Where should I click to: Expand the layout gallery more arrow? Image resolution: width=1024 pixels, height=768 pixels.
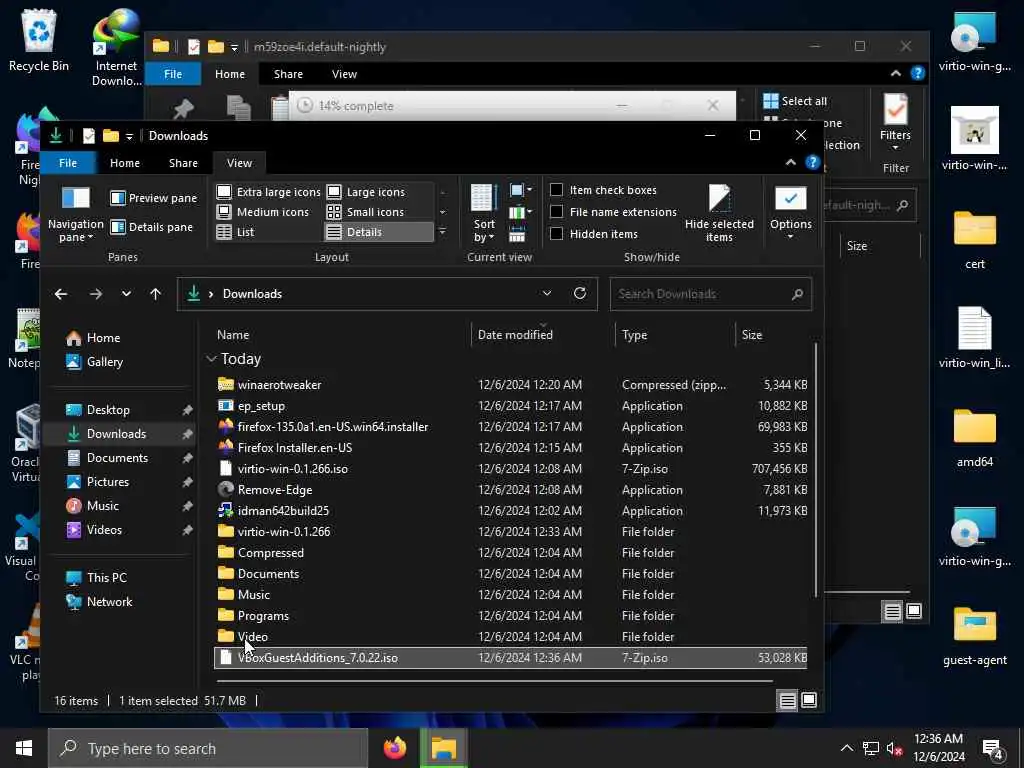(x=443, y=232)
